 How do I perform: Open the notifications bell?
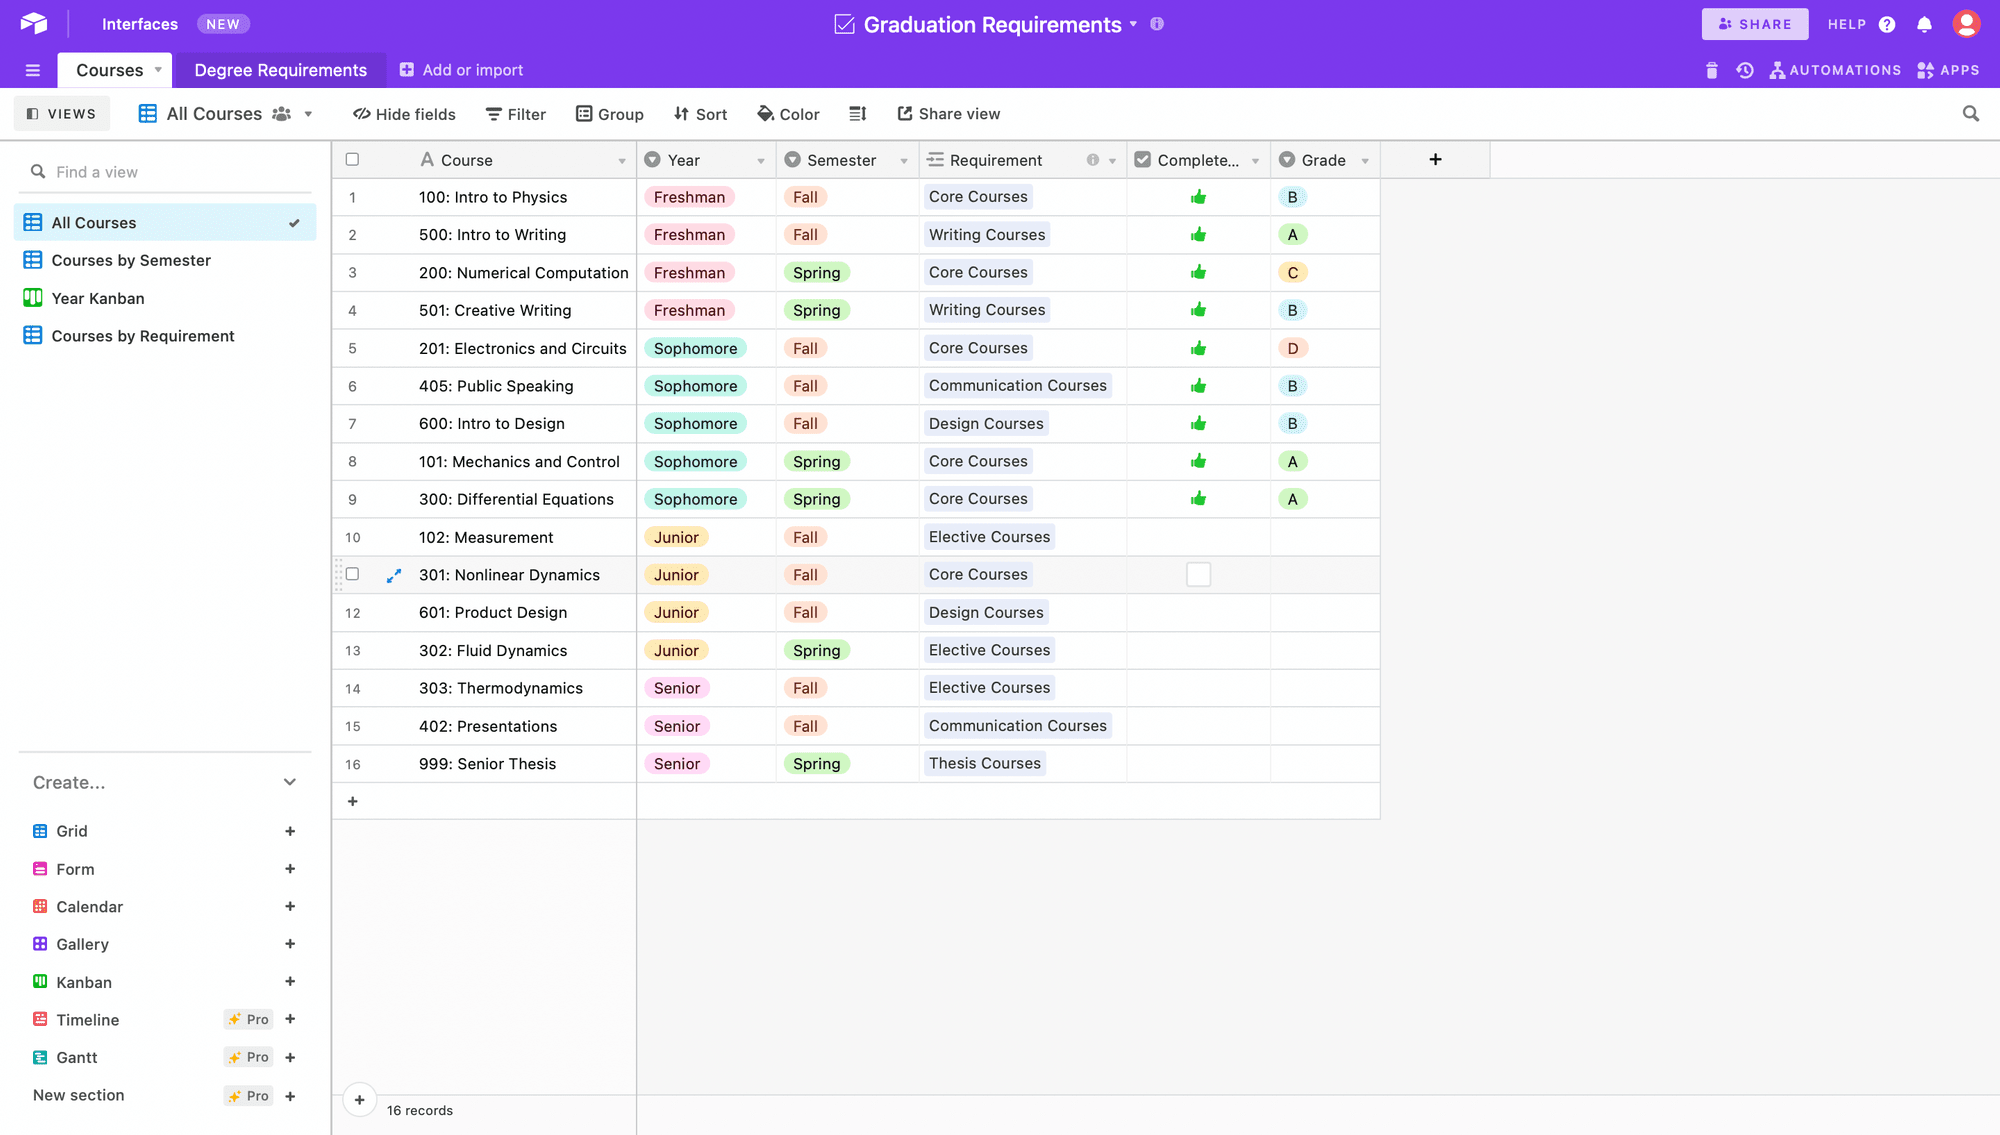pos(1924,24)
